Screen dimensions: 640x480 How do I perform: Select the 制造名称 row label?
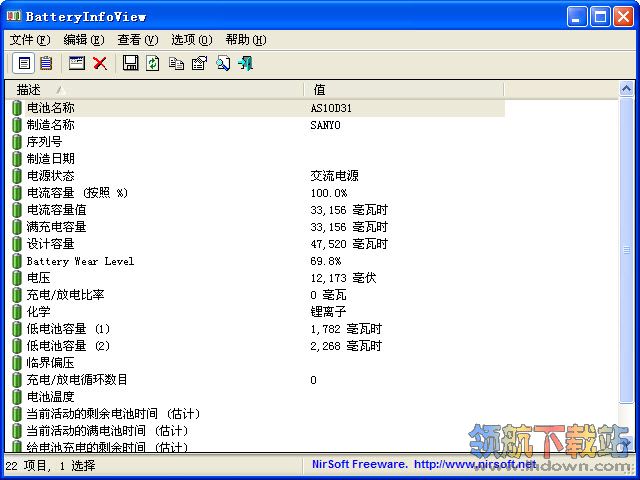pyautogui.click(x=51, y=125)
